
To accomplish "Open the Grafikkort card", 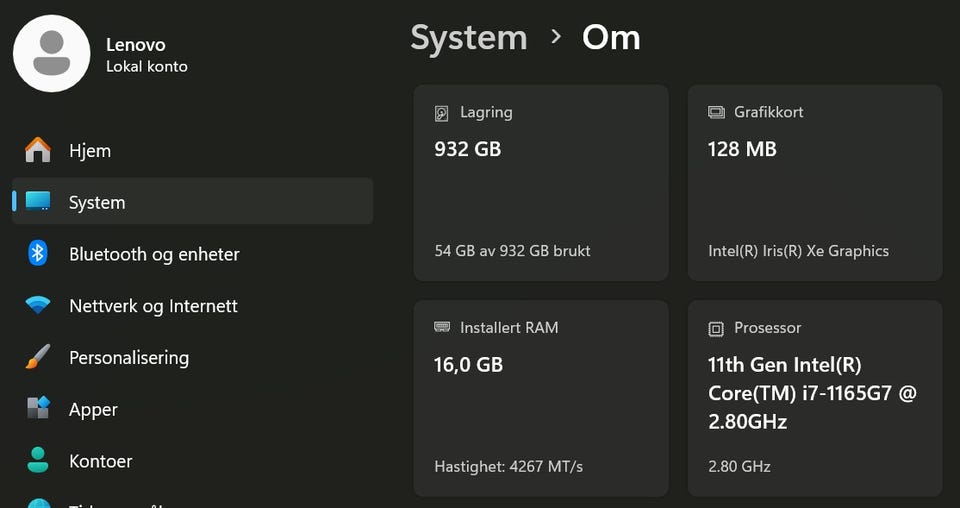I will pos(815,182).
